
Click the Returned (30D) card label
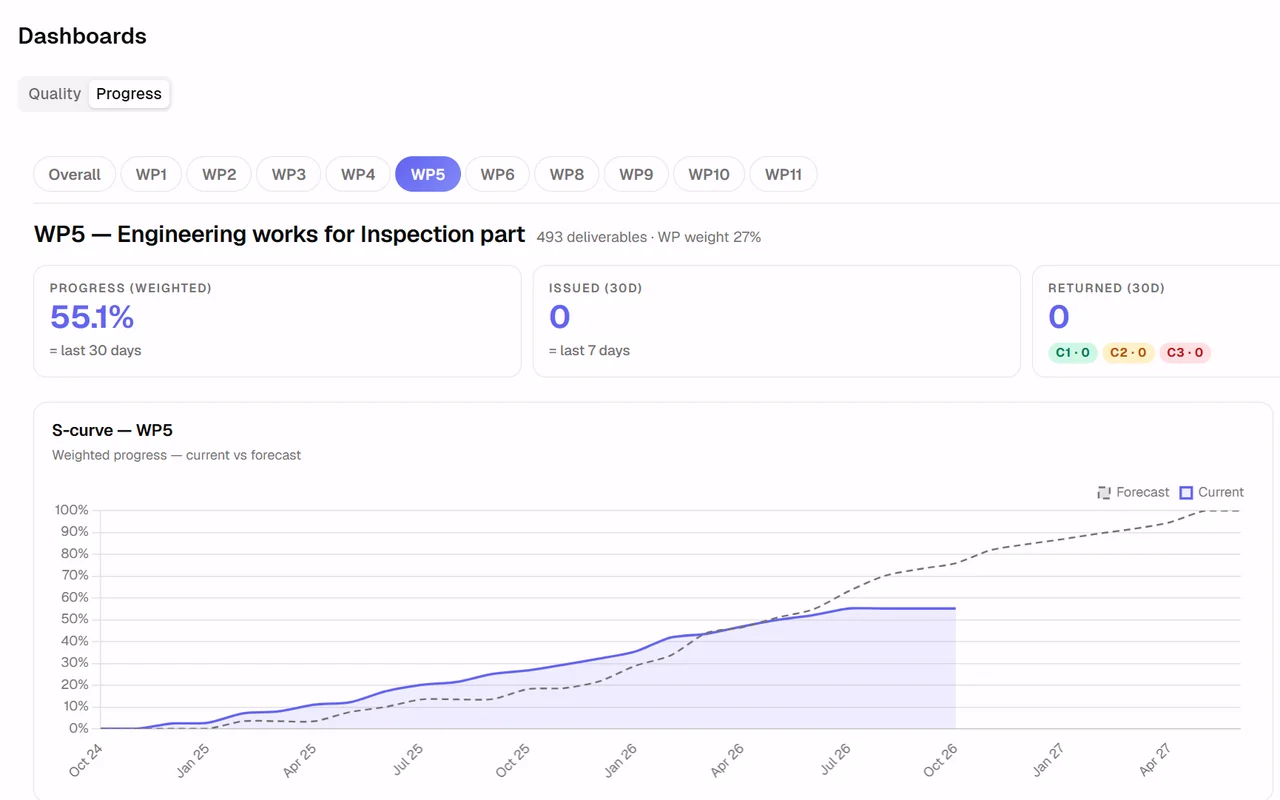tap(1107, 288)
